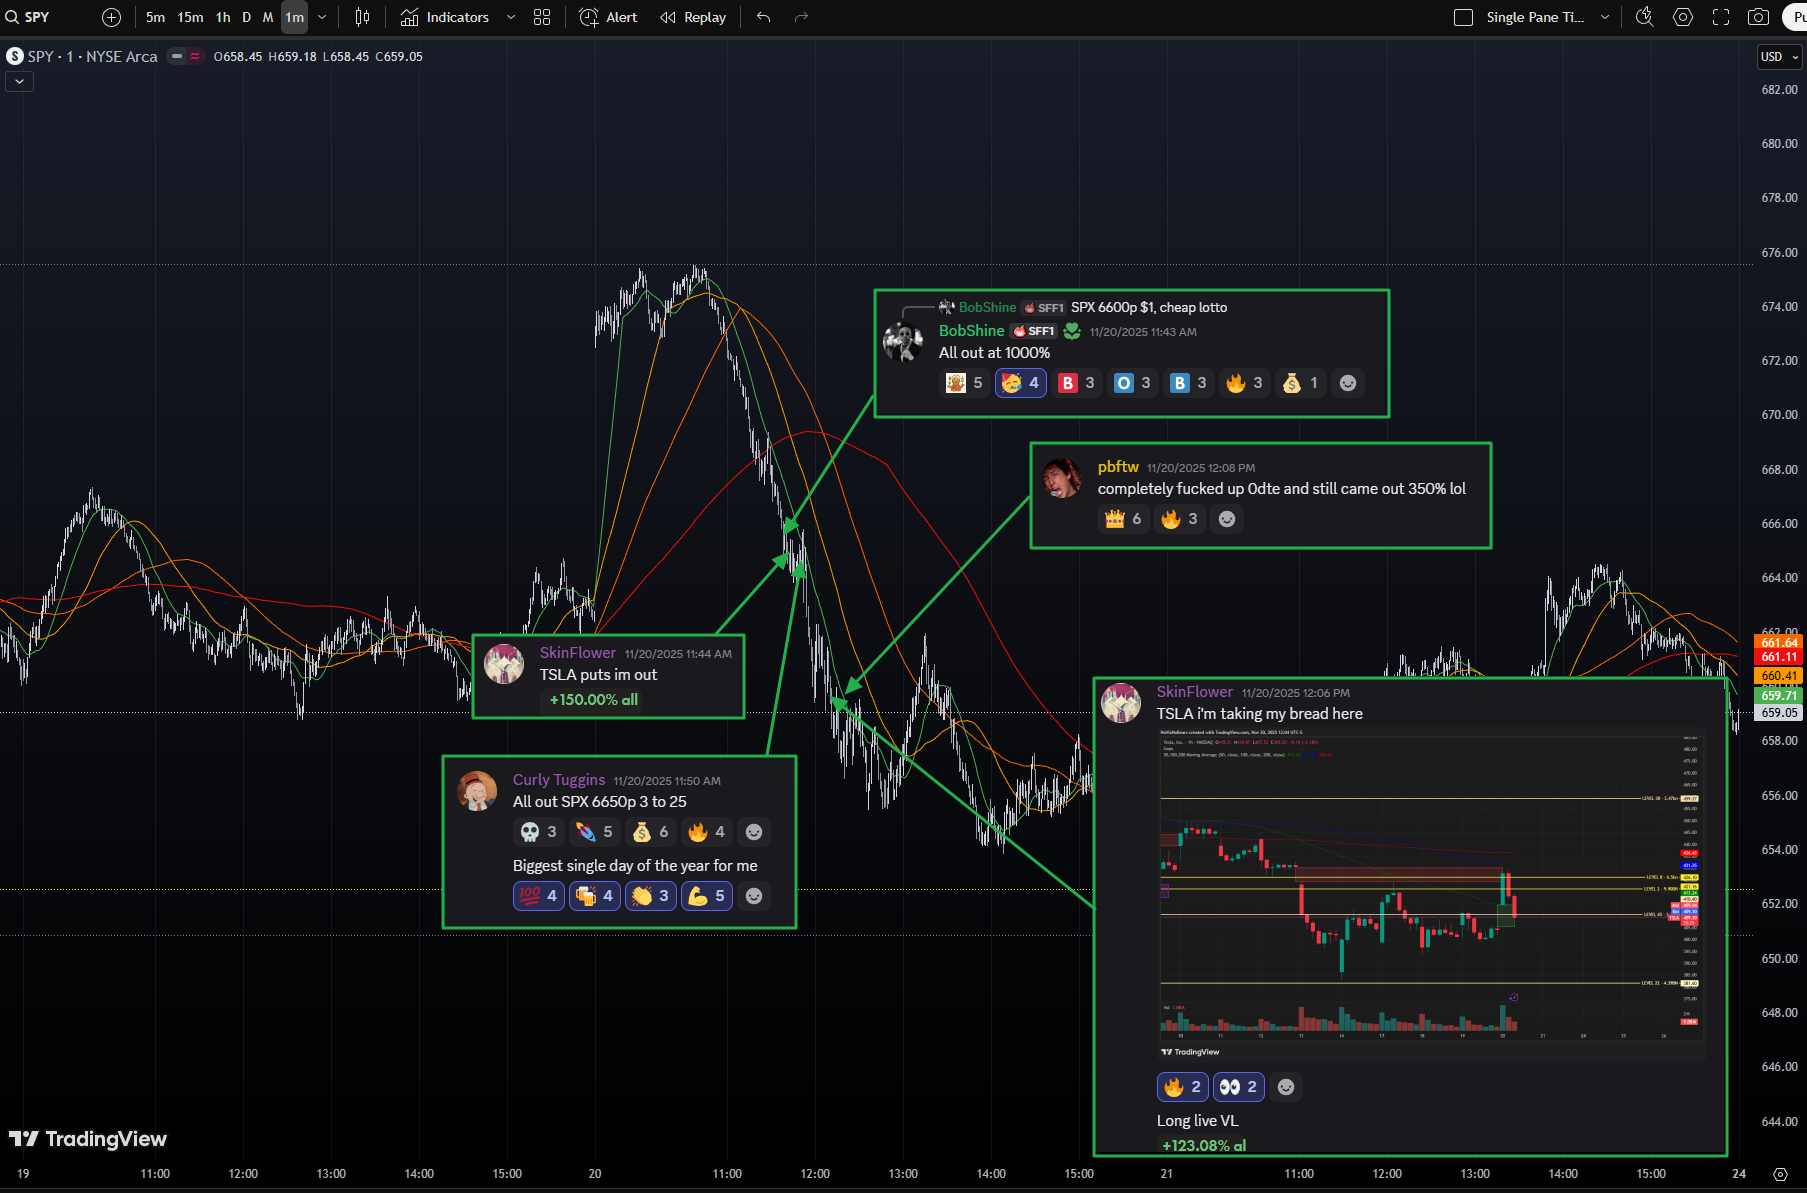This screenshot has height=1193, width=1807.
Task: Switch to the 15m timeframe
Action: [190, 17]
